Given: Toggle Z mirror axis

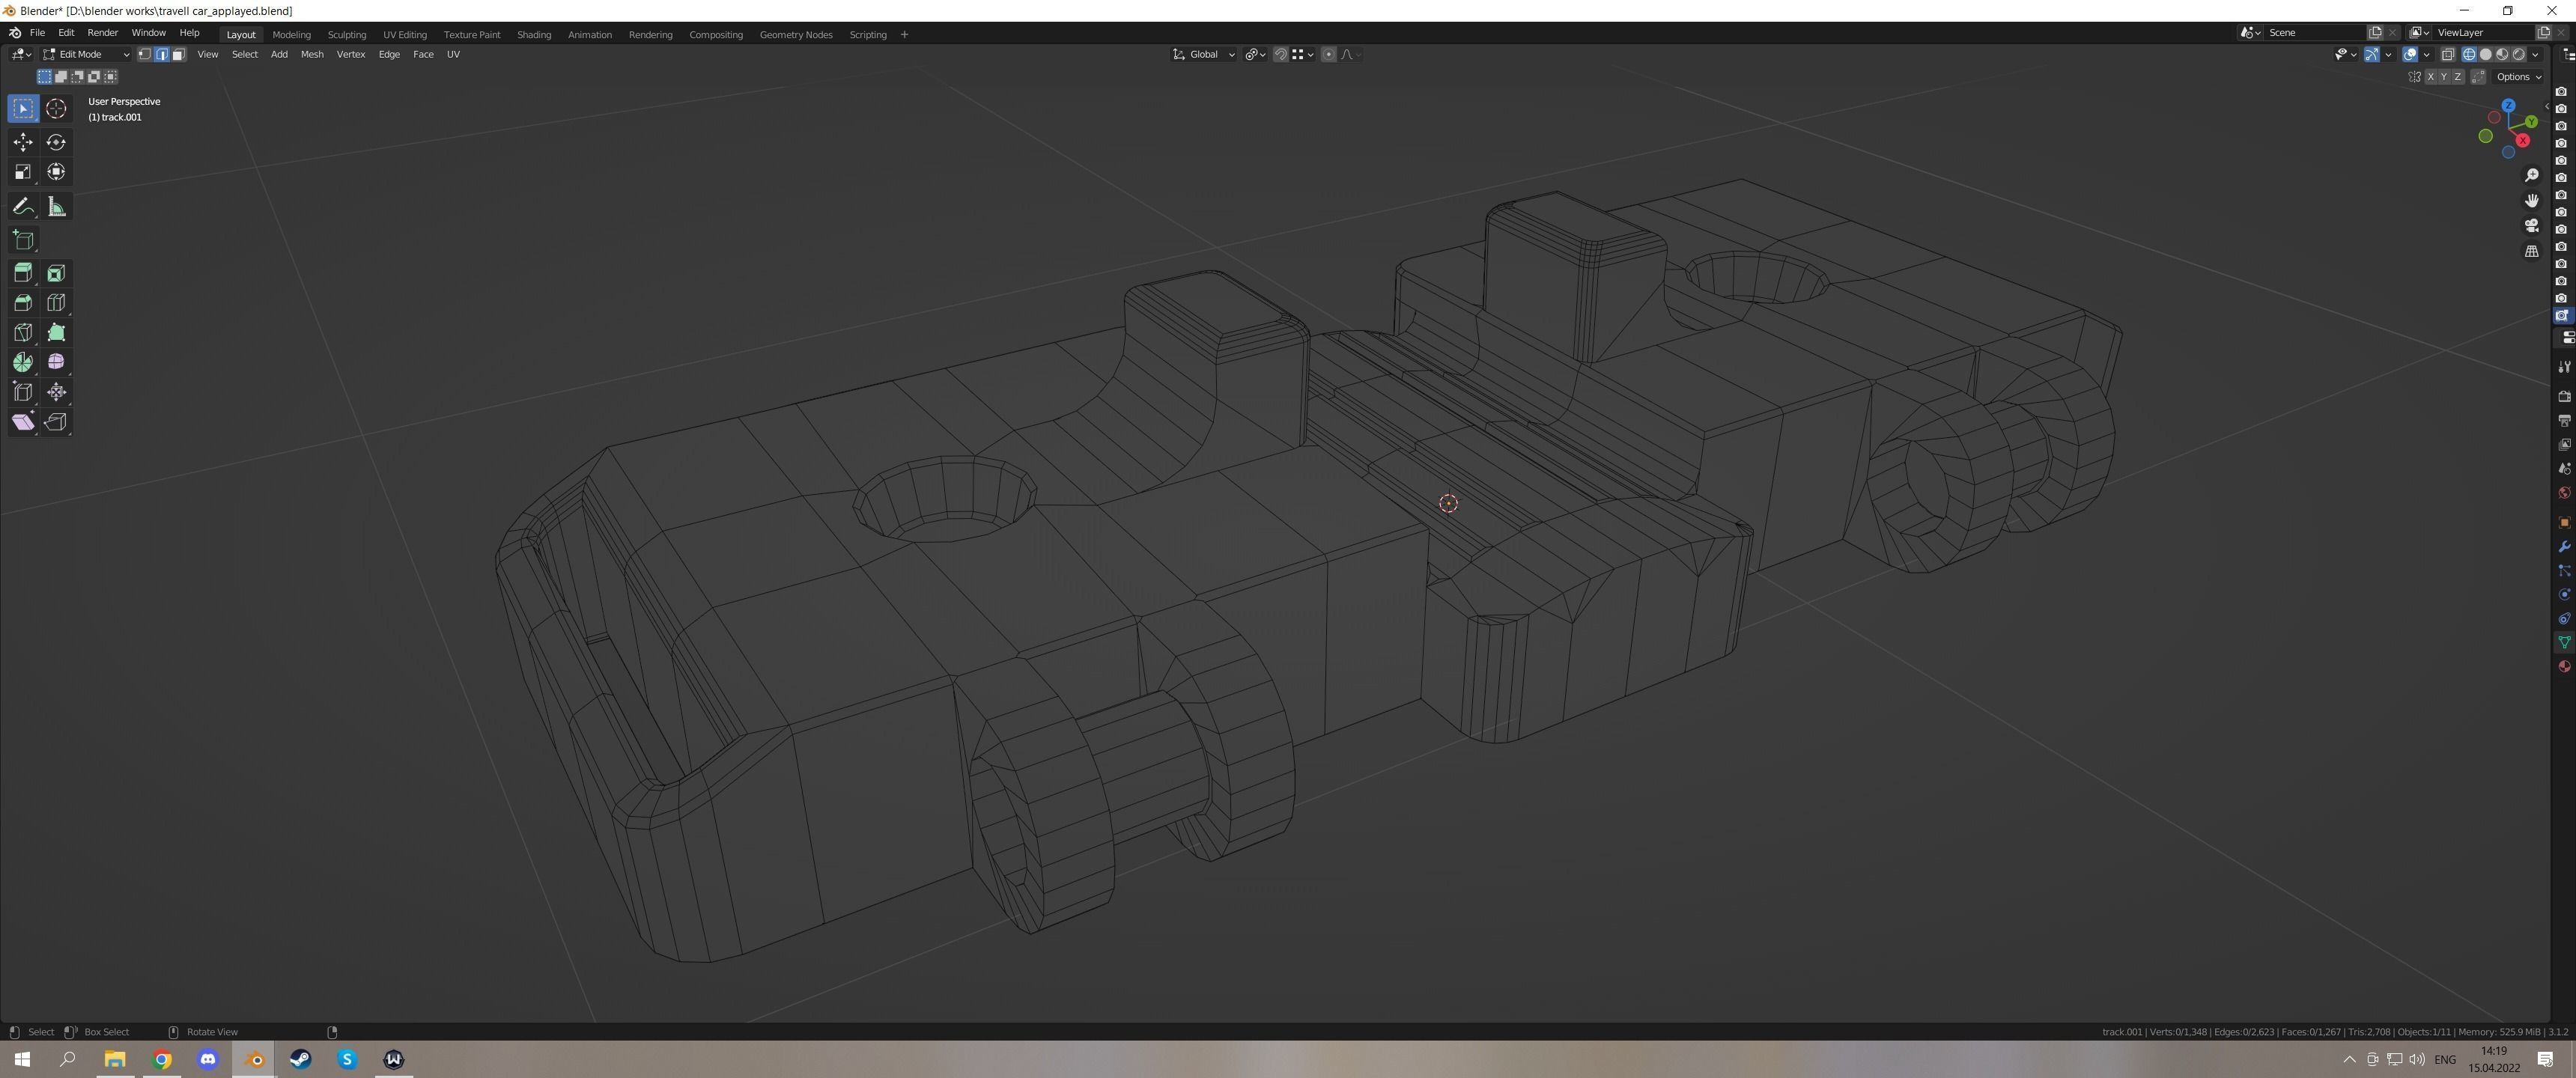Looking at the screenshot, I should pyautogui.click(x=2458, y=77).
